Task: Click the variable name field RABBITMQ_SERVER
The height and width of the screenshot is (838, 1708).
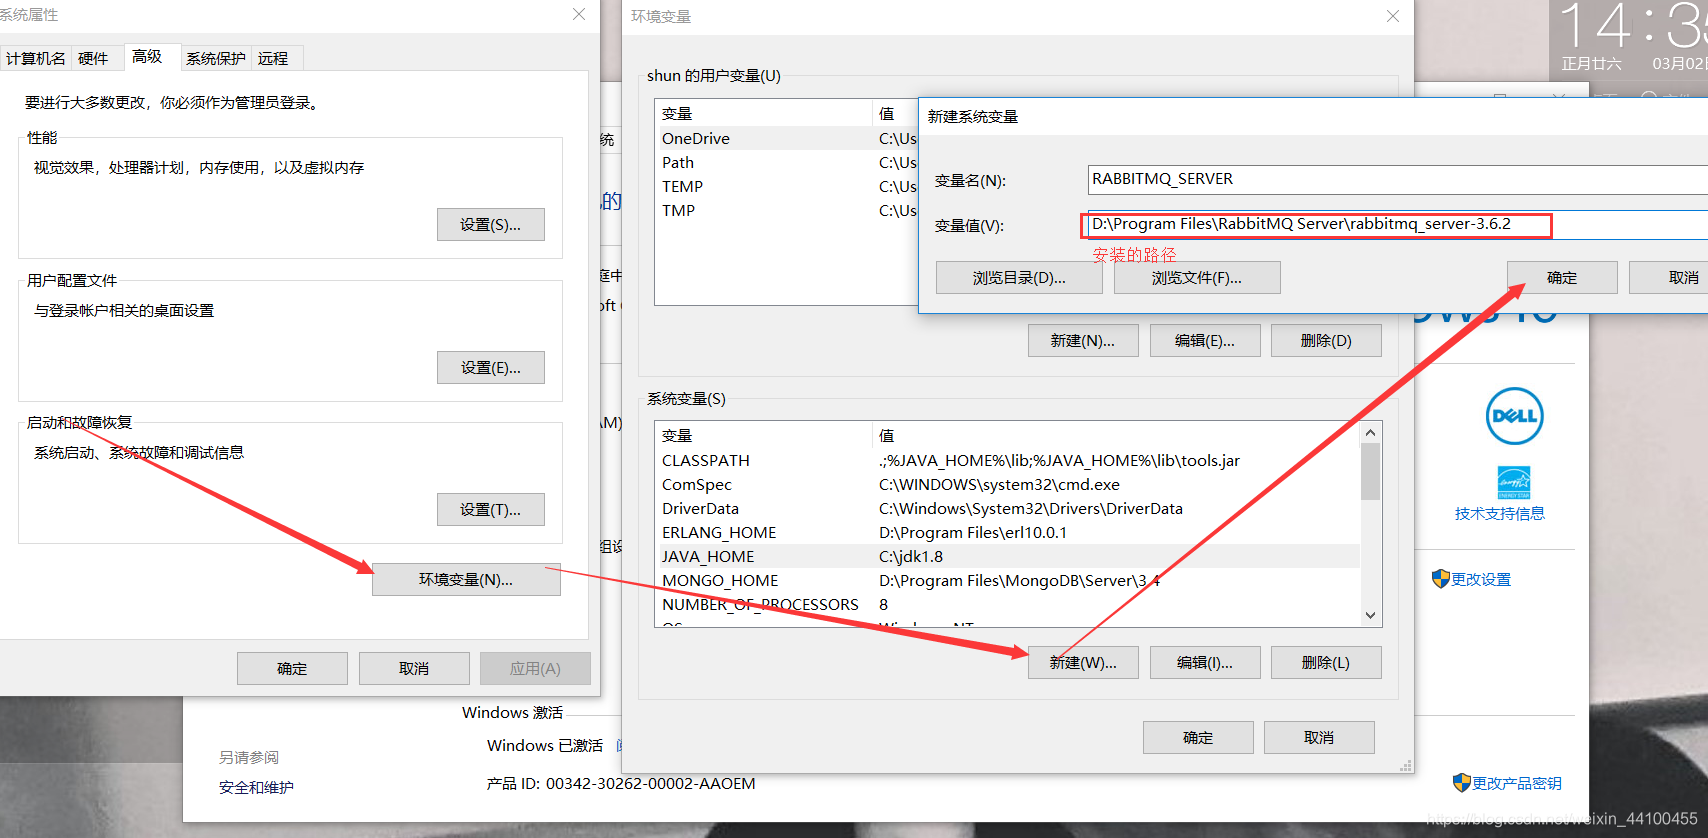Action: 1398,179
